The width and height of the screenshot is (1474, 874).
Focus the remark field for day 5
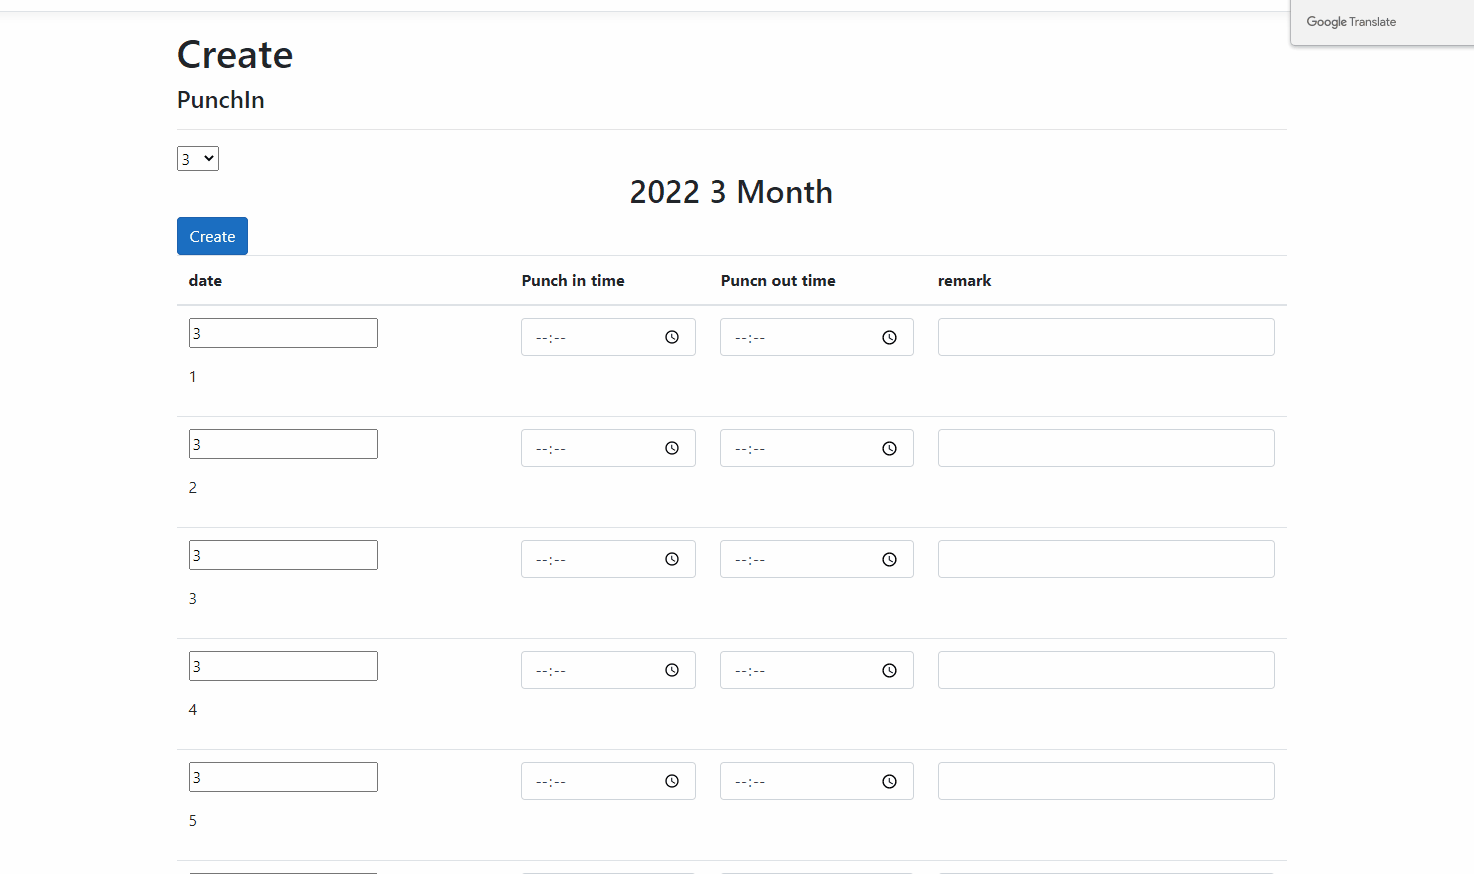1105,781
